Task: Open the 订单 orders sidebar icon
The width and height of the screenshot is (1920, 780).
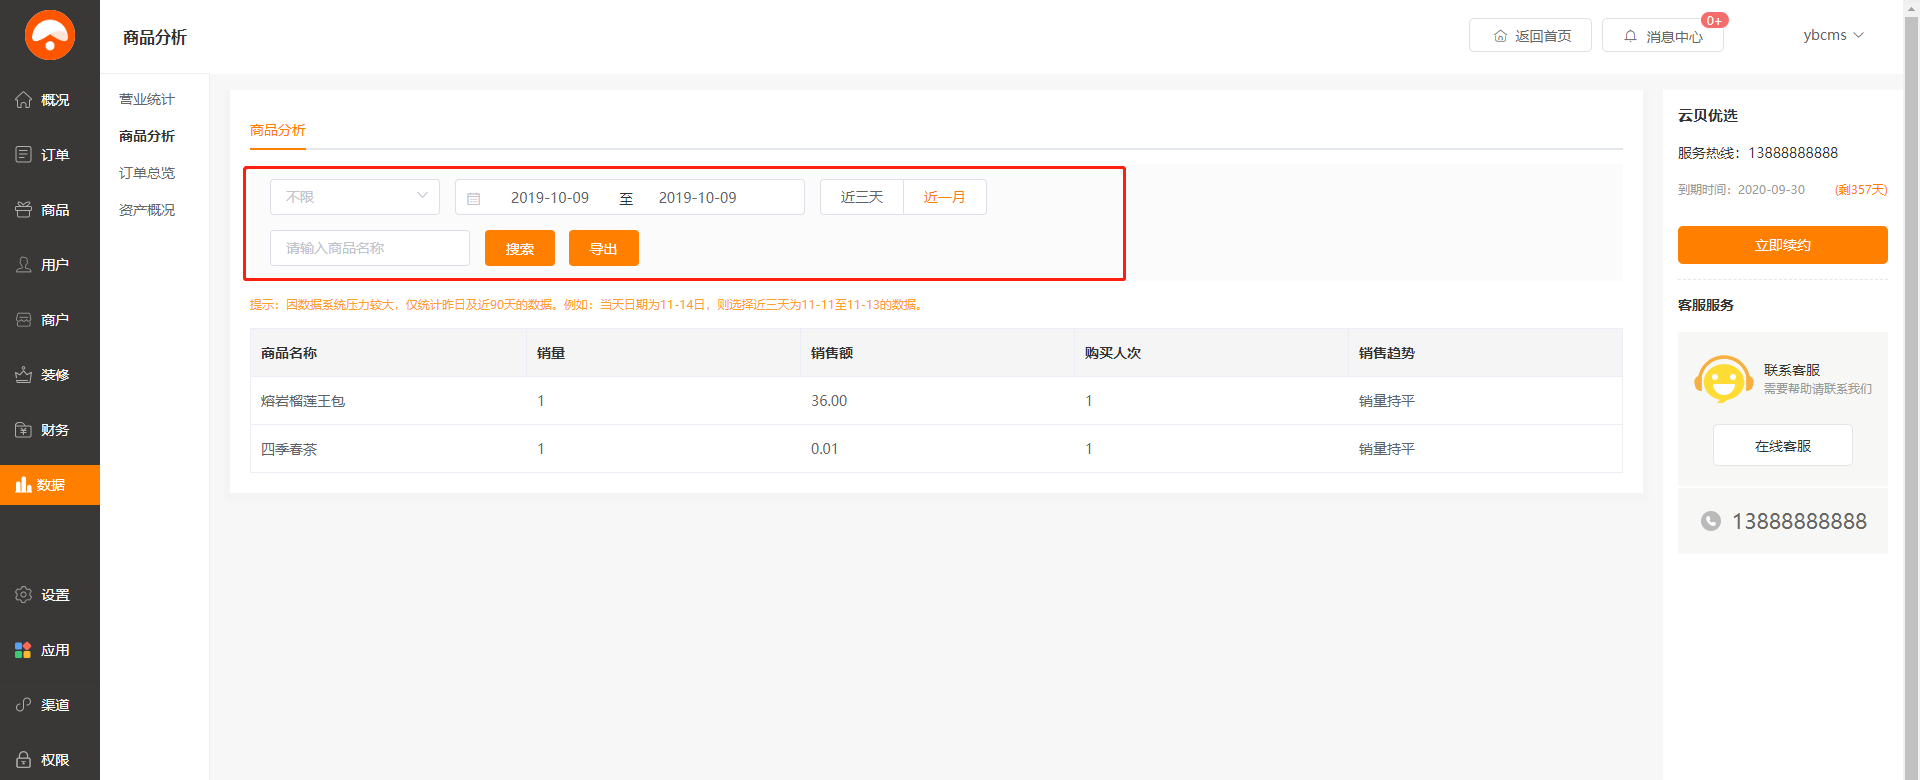Action: pyautogui.click(x=24, y=155)
